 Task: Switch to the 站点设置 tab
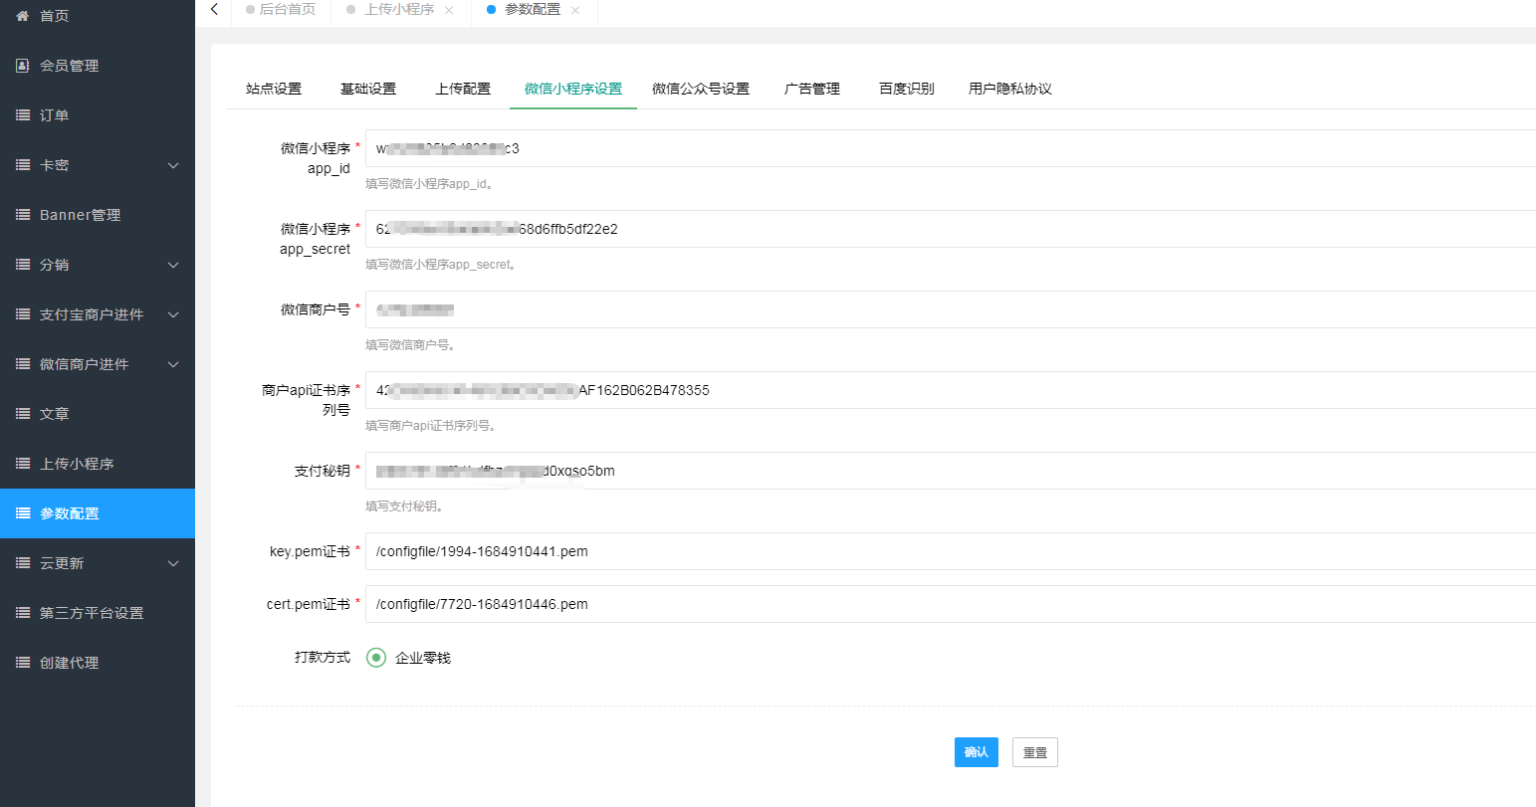(272, 88)
